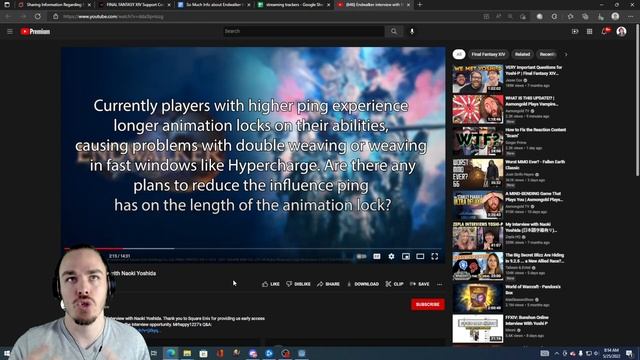Switch to streaming trackers Google Sheets tab
The height and width of the screenshot is (360, 640).
coord(293,4)
